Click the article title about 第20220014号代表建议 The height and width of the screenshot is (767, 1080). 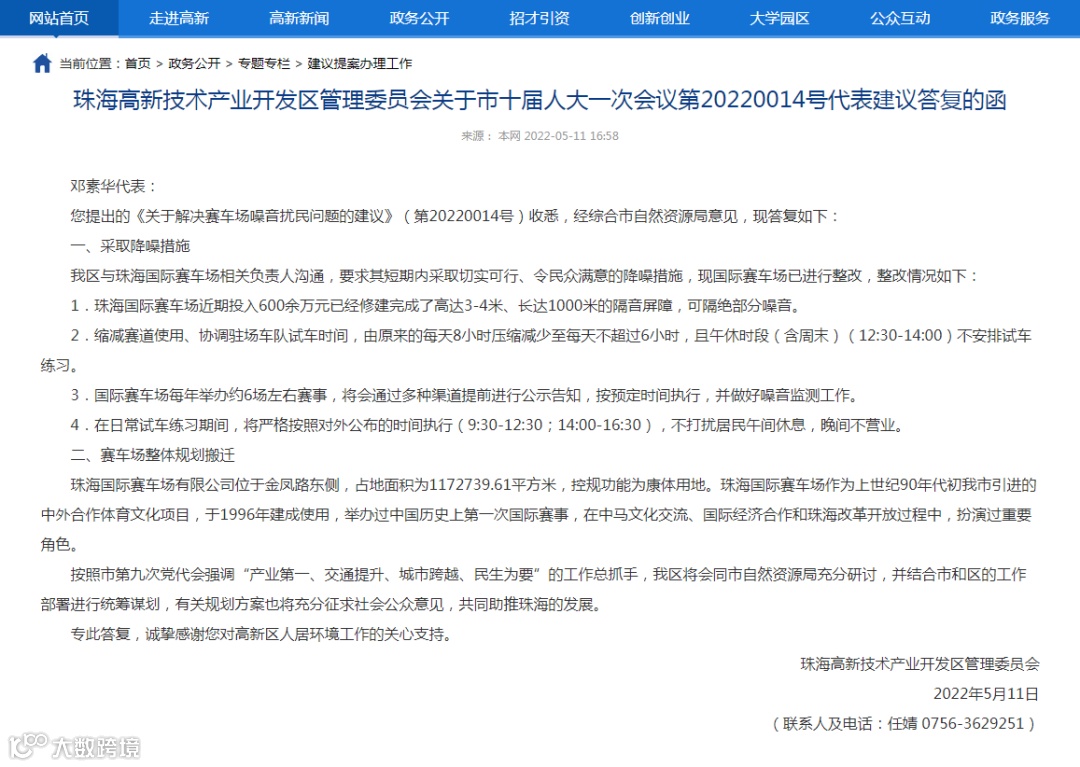coord(540,100)
